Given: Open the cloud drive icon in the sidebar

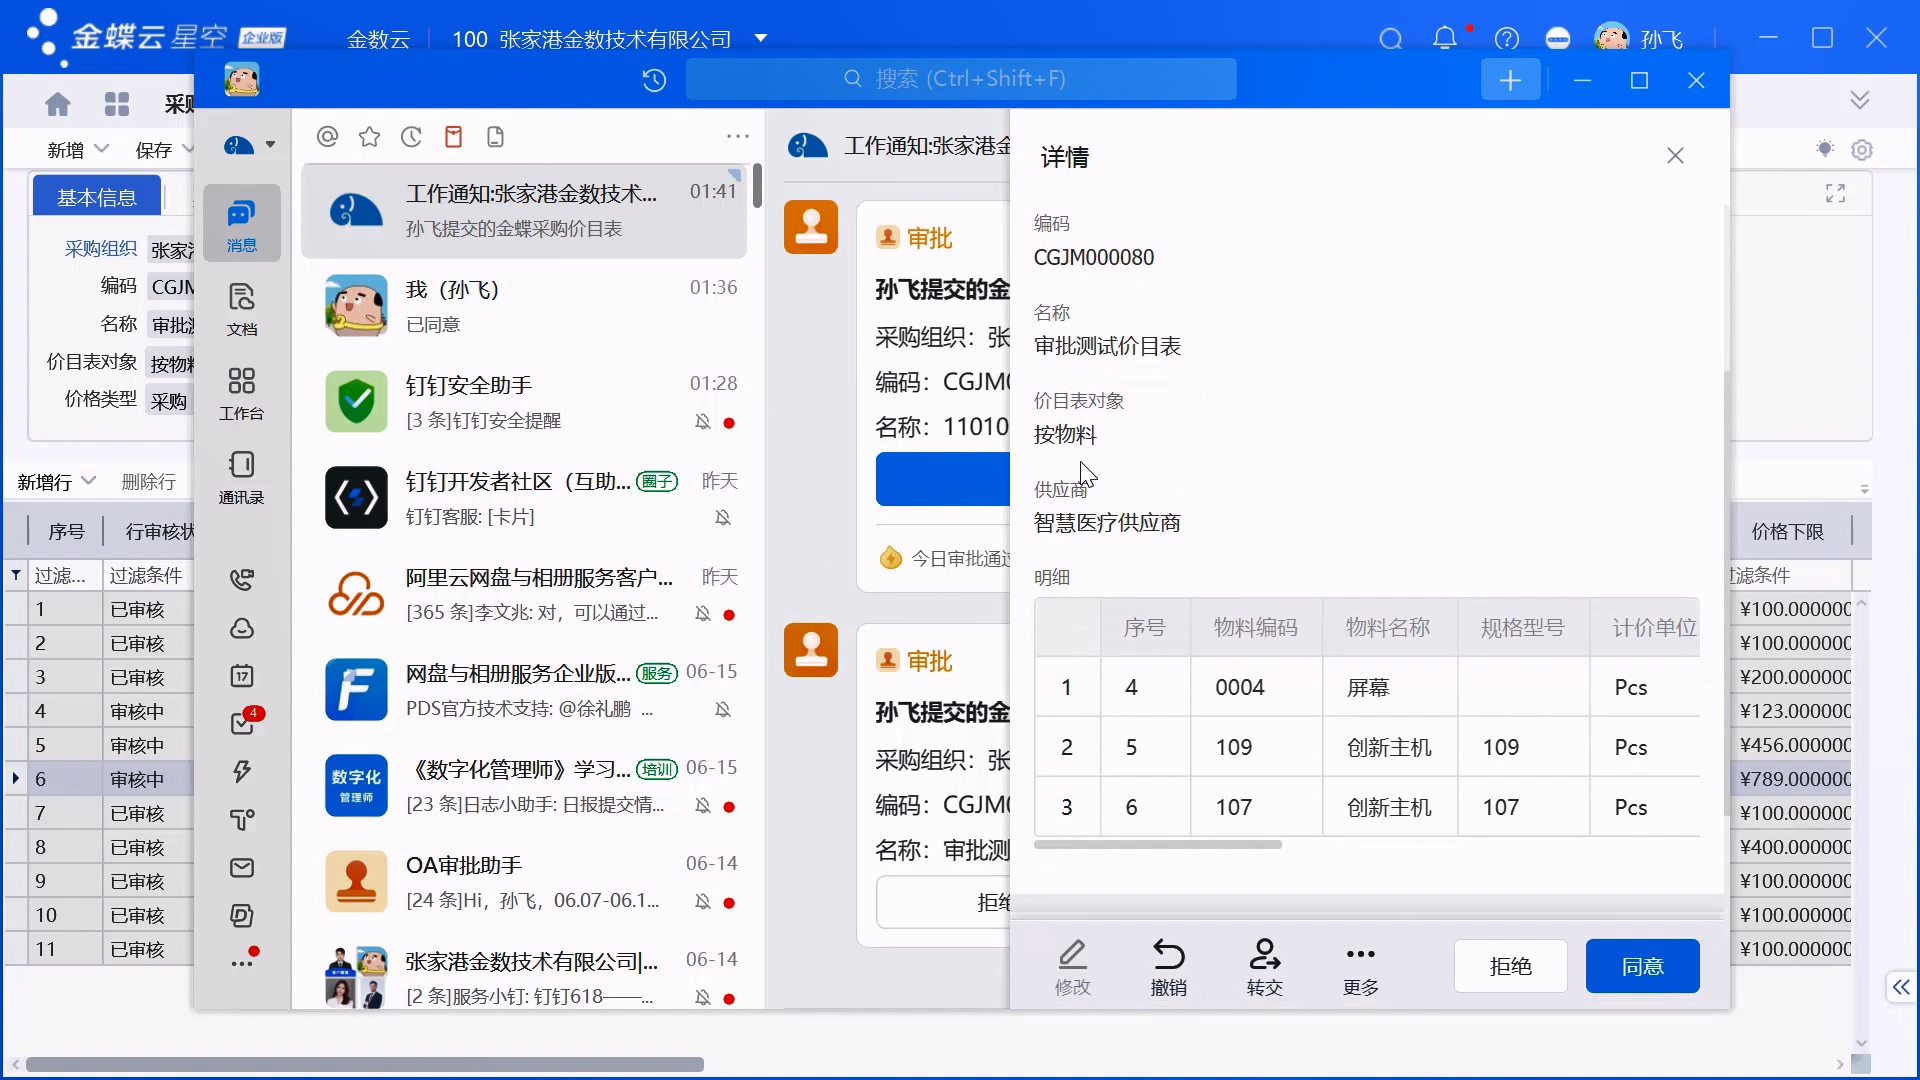Looking at the screenshot, I should (241, 628).
